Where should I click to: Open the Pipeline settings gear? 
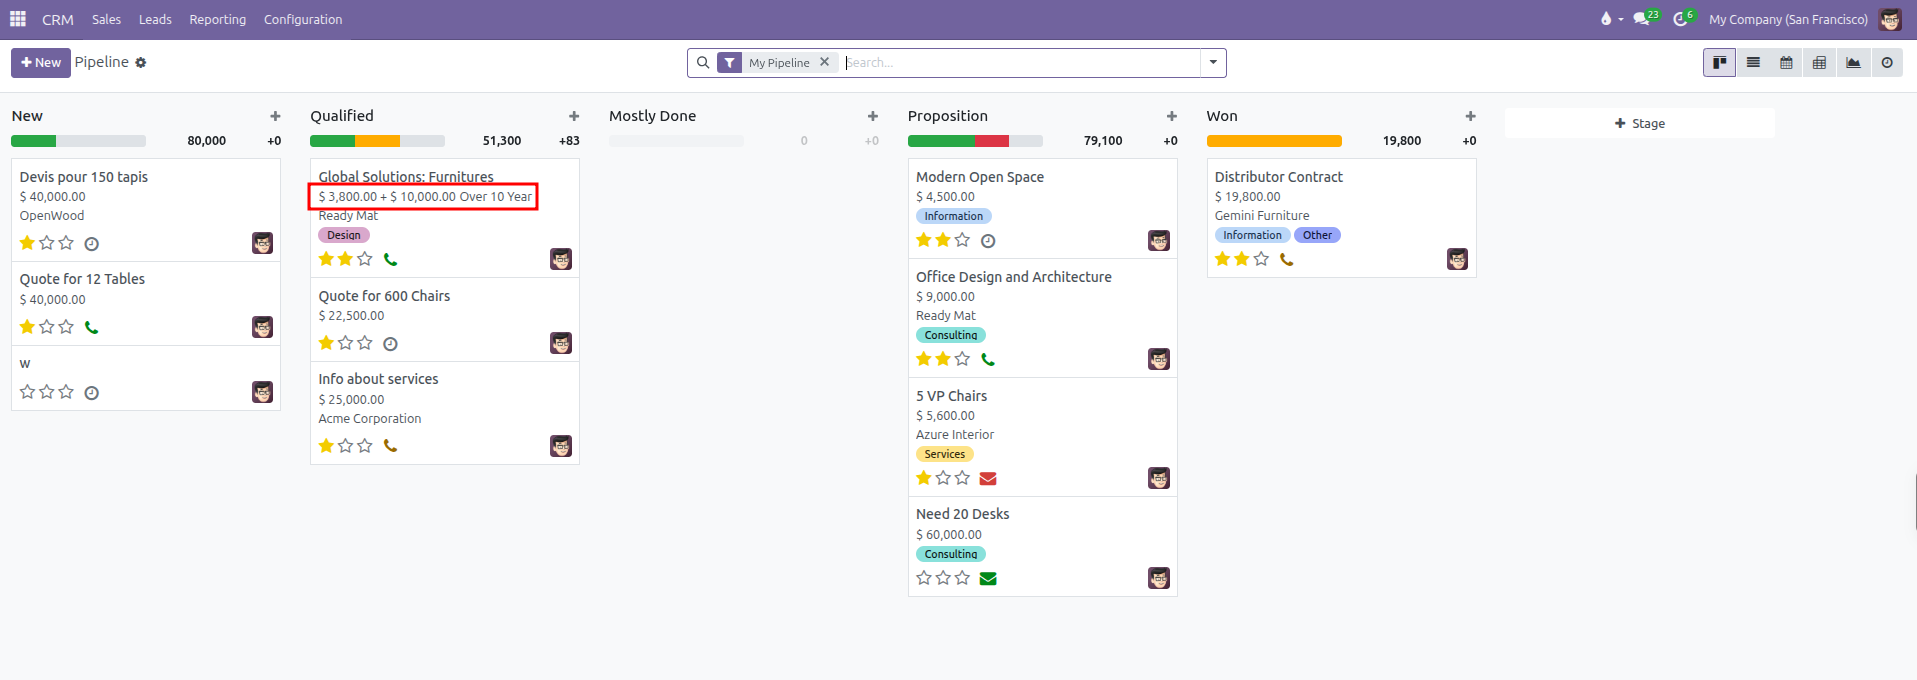pyautogui.click(x=141, y=63)
